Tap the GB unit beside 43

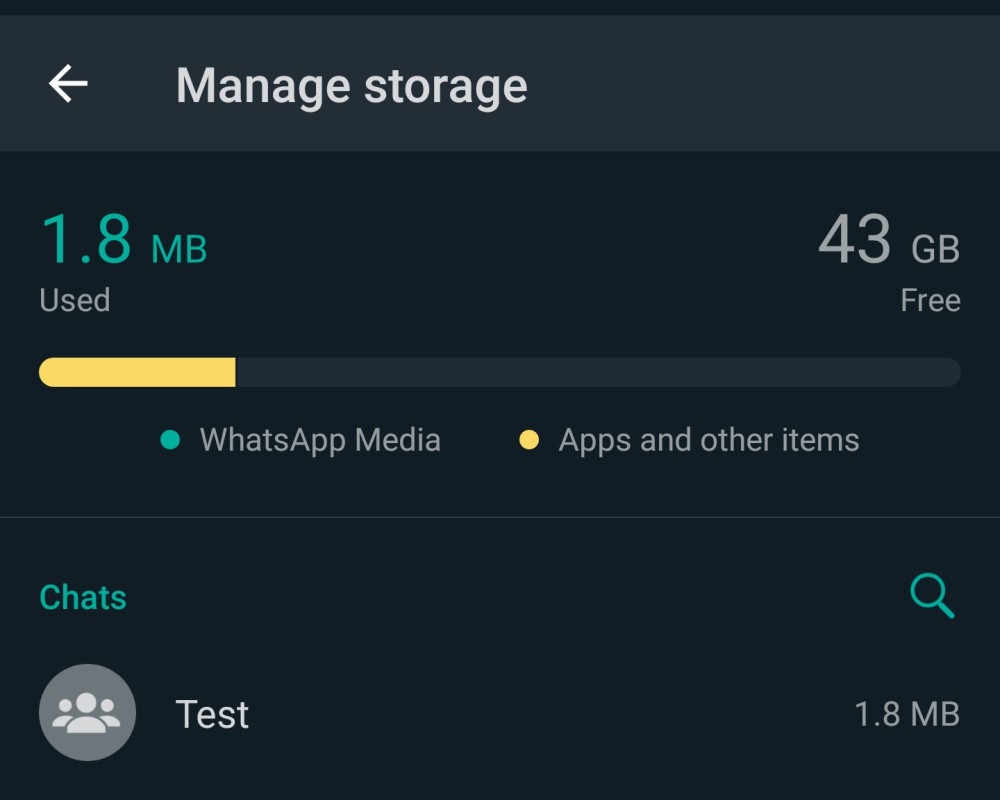pos(936,249)
